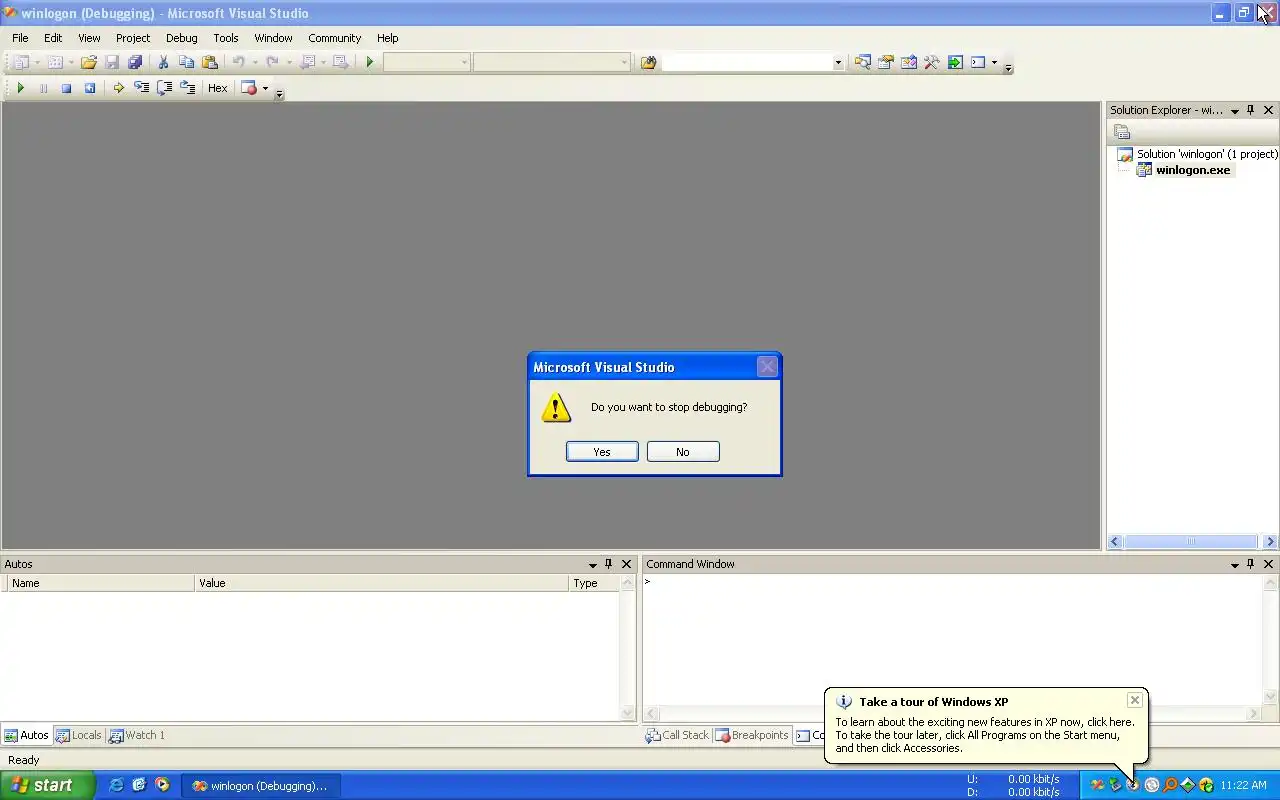This screenshot has height=800, width=1280.
Task: Click the Open File folder icon
Action: pos(89,62)
